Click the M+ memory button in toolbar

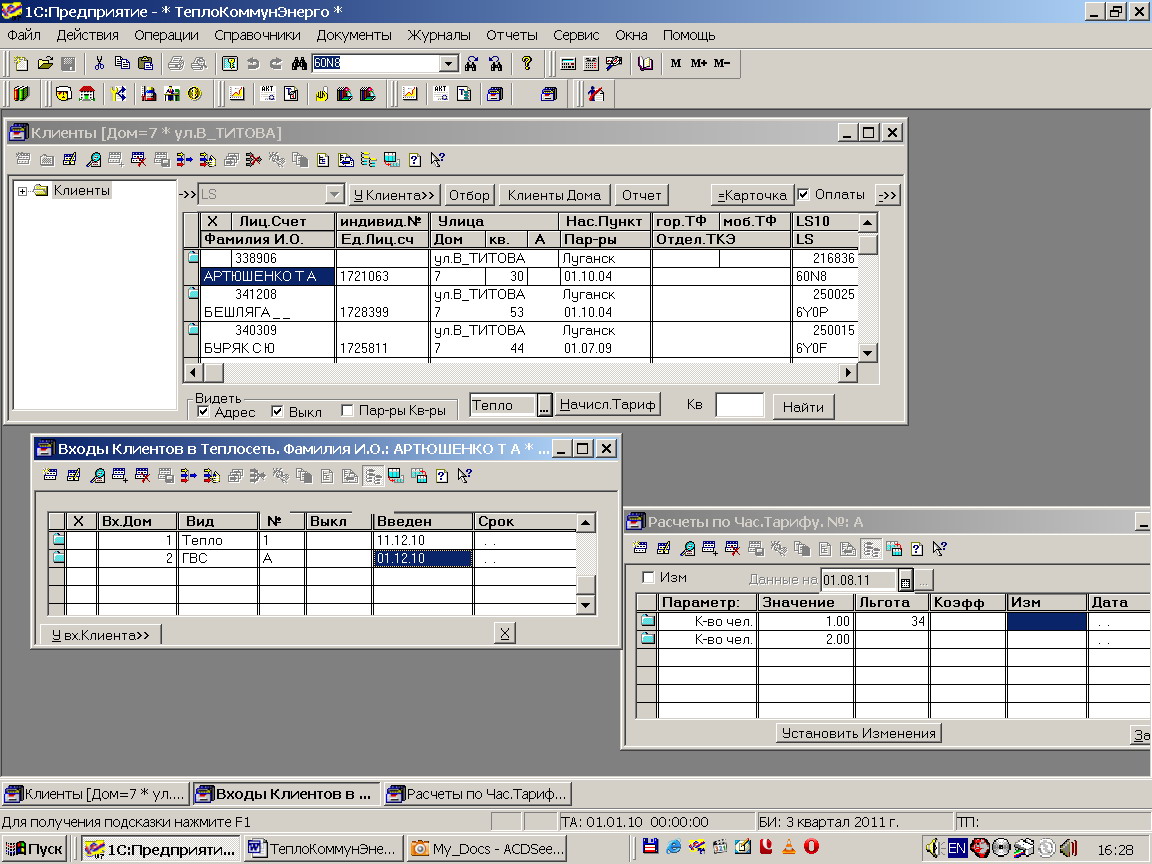tap(699, 64)
